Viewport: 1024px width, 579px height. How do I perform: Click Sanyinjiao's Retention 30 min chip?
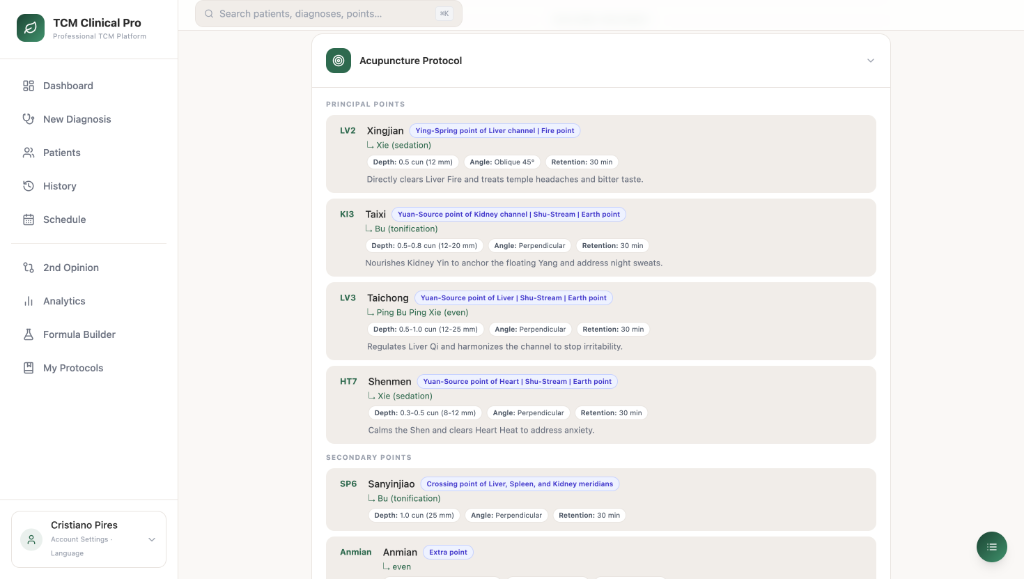589,515
